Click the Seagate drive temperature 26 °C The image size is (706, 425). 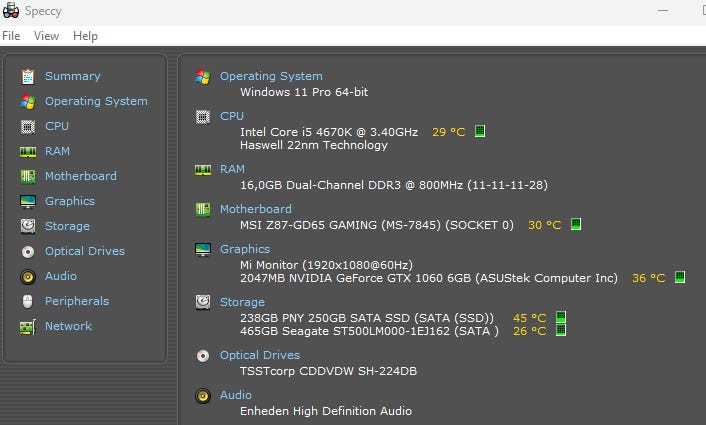tap(530, 331)
